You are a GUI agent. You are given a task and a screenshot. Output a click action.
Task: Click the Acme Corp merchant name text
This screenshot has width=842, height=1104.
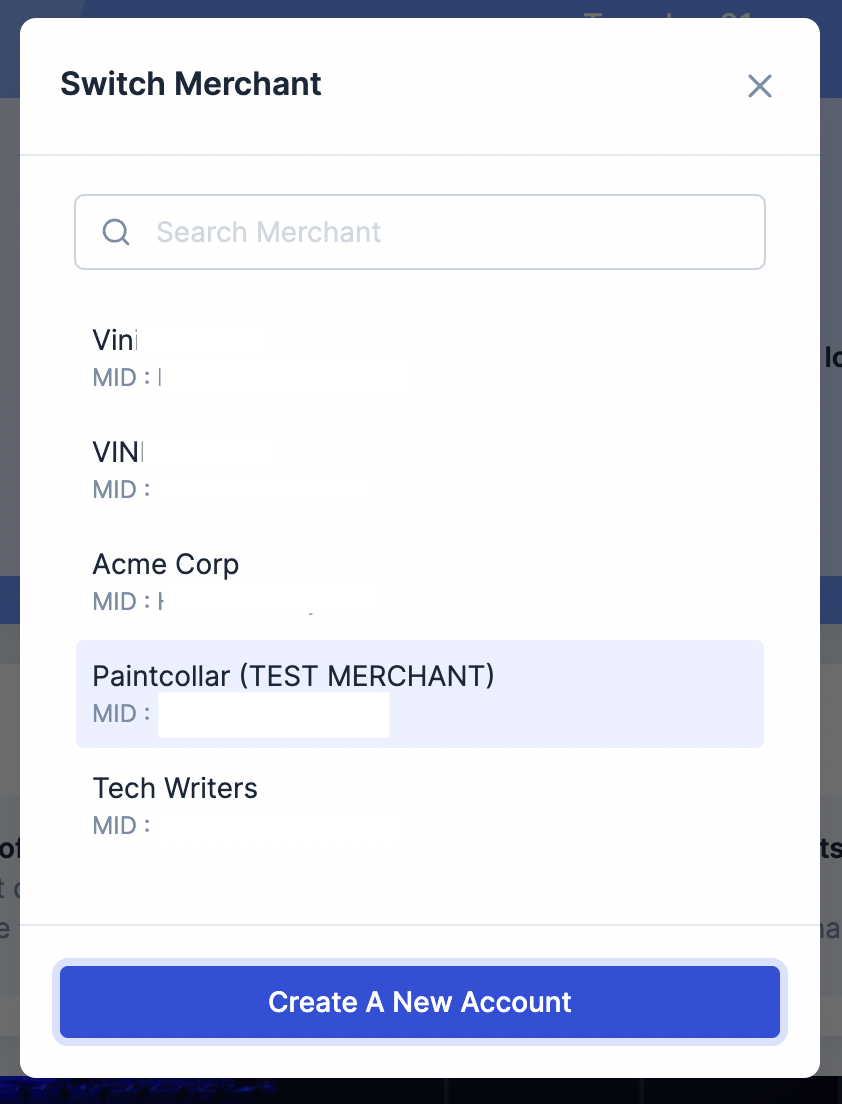click(x=165, y=564)
